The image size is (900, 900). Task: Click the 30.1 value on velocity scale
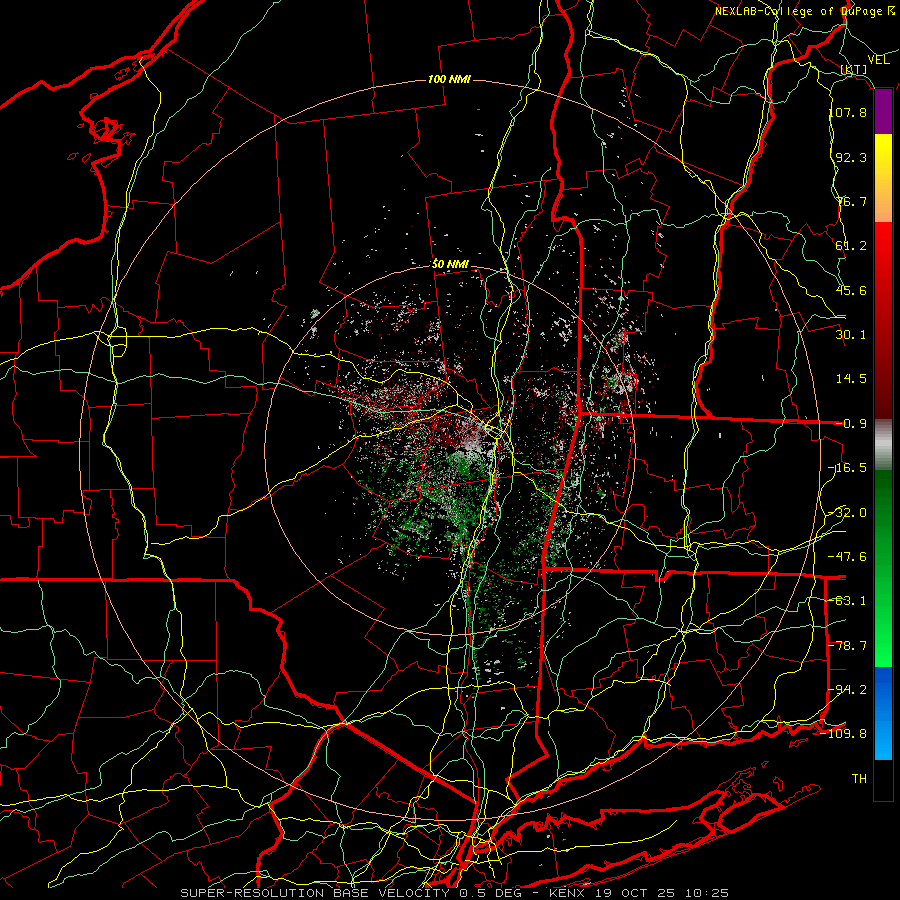pos(851,335)
